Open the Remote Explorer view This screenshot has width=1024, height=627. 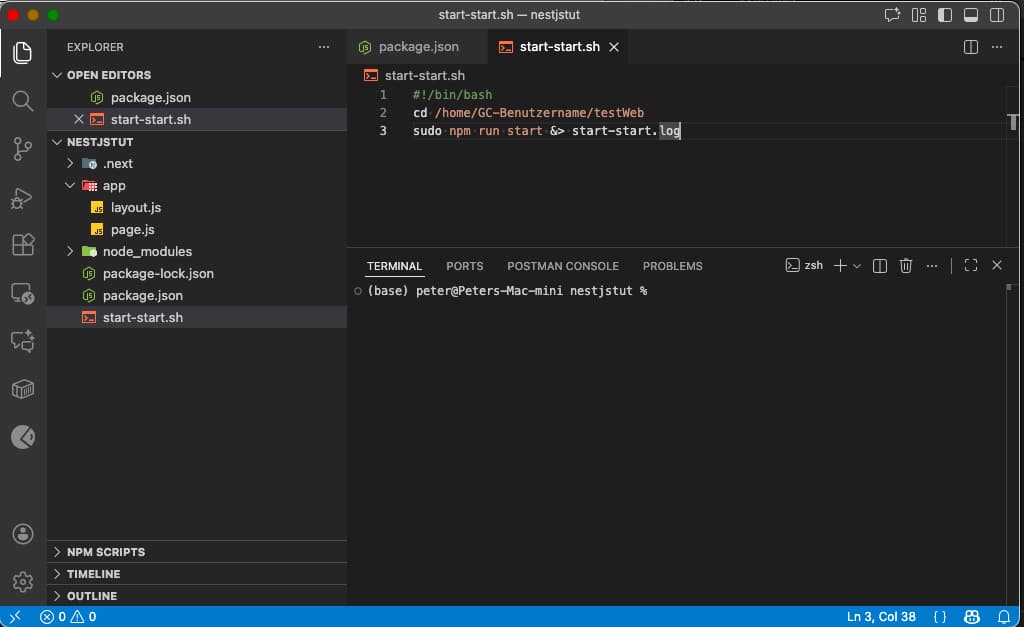click(22, 293)
